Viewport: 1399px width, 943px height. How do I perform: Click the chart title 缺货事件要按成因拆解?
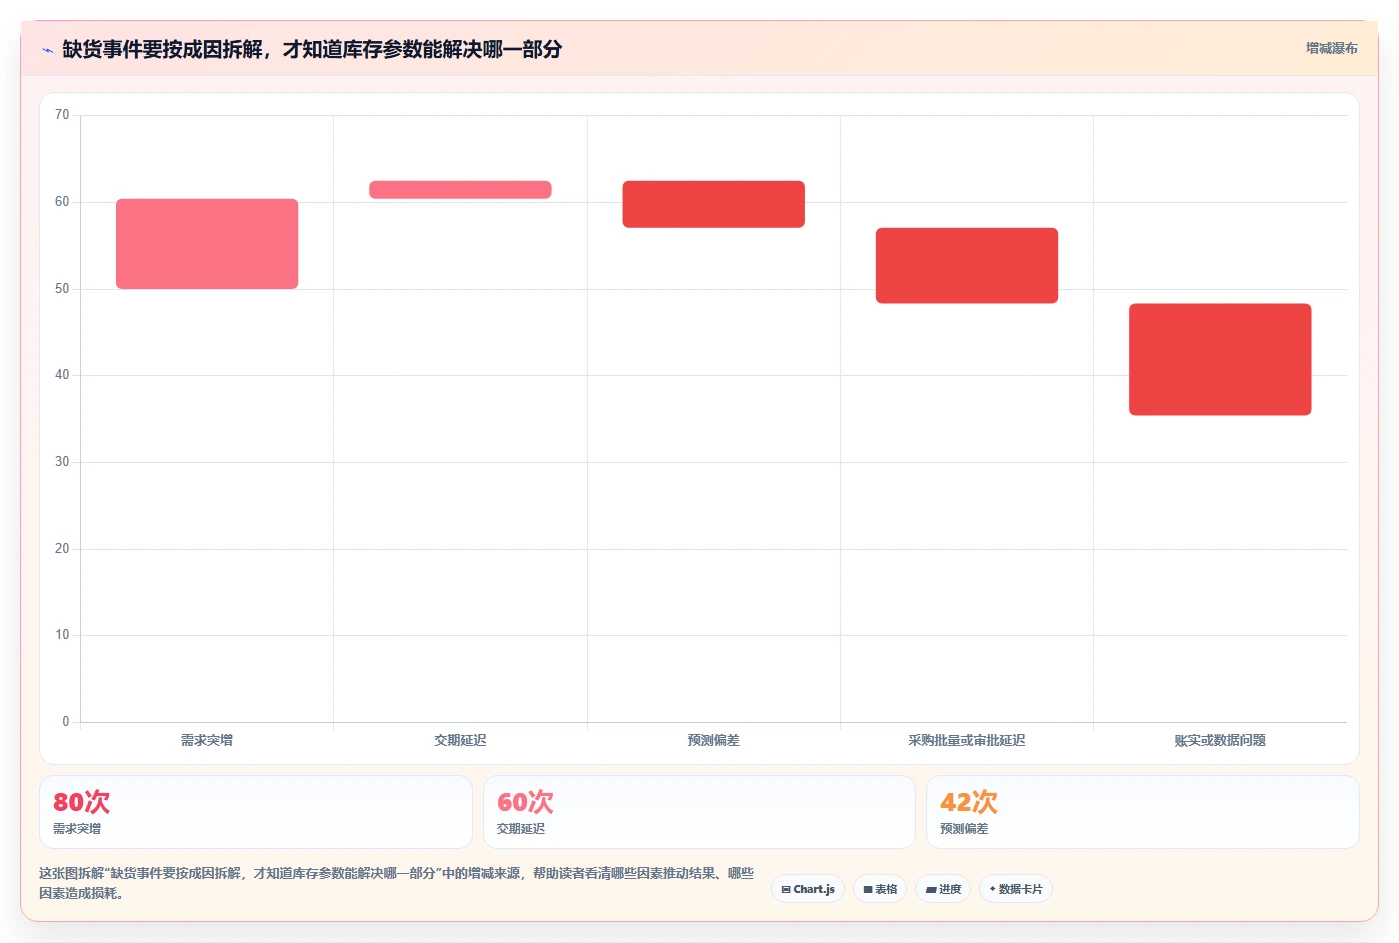point(312,49)
